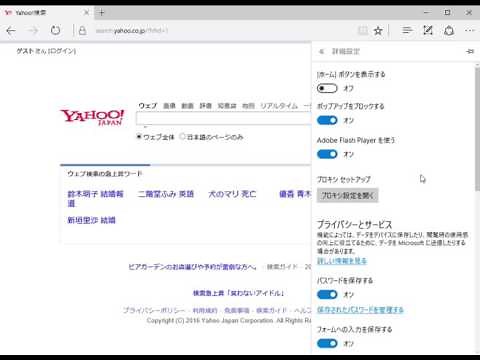Image resolution: width=480 pixels, height=360 pixels.
Task: Open the More actions ellipsis menu
Action: (x=470, y=31)
